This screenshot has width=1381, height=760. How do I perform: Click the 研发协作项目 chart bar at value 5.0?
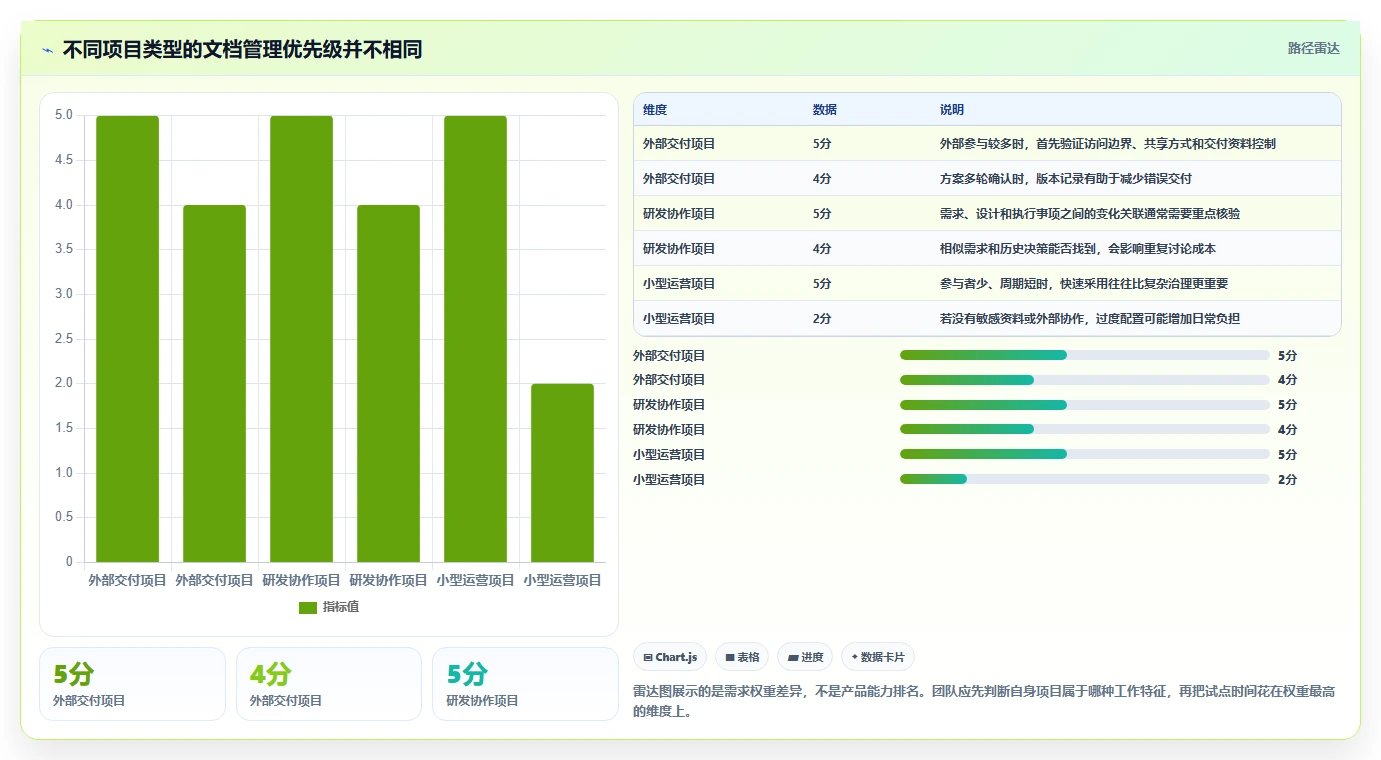(301, 339)
